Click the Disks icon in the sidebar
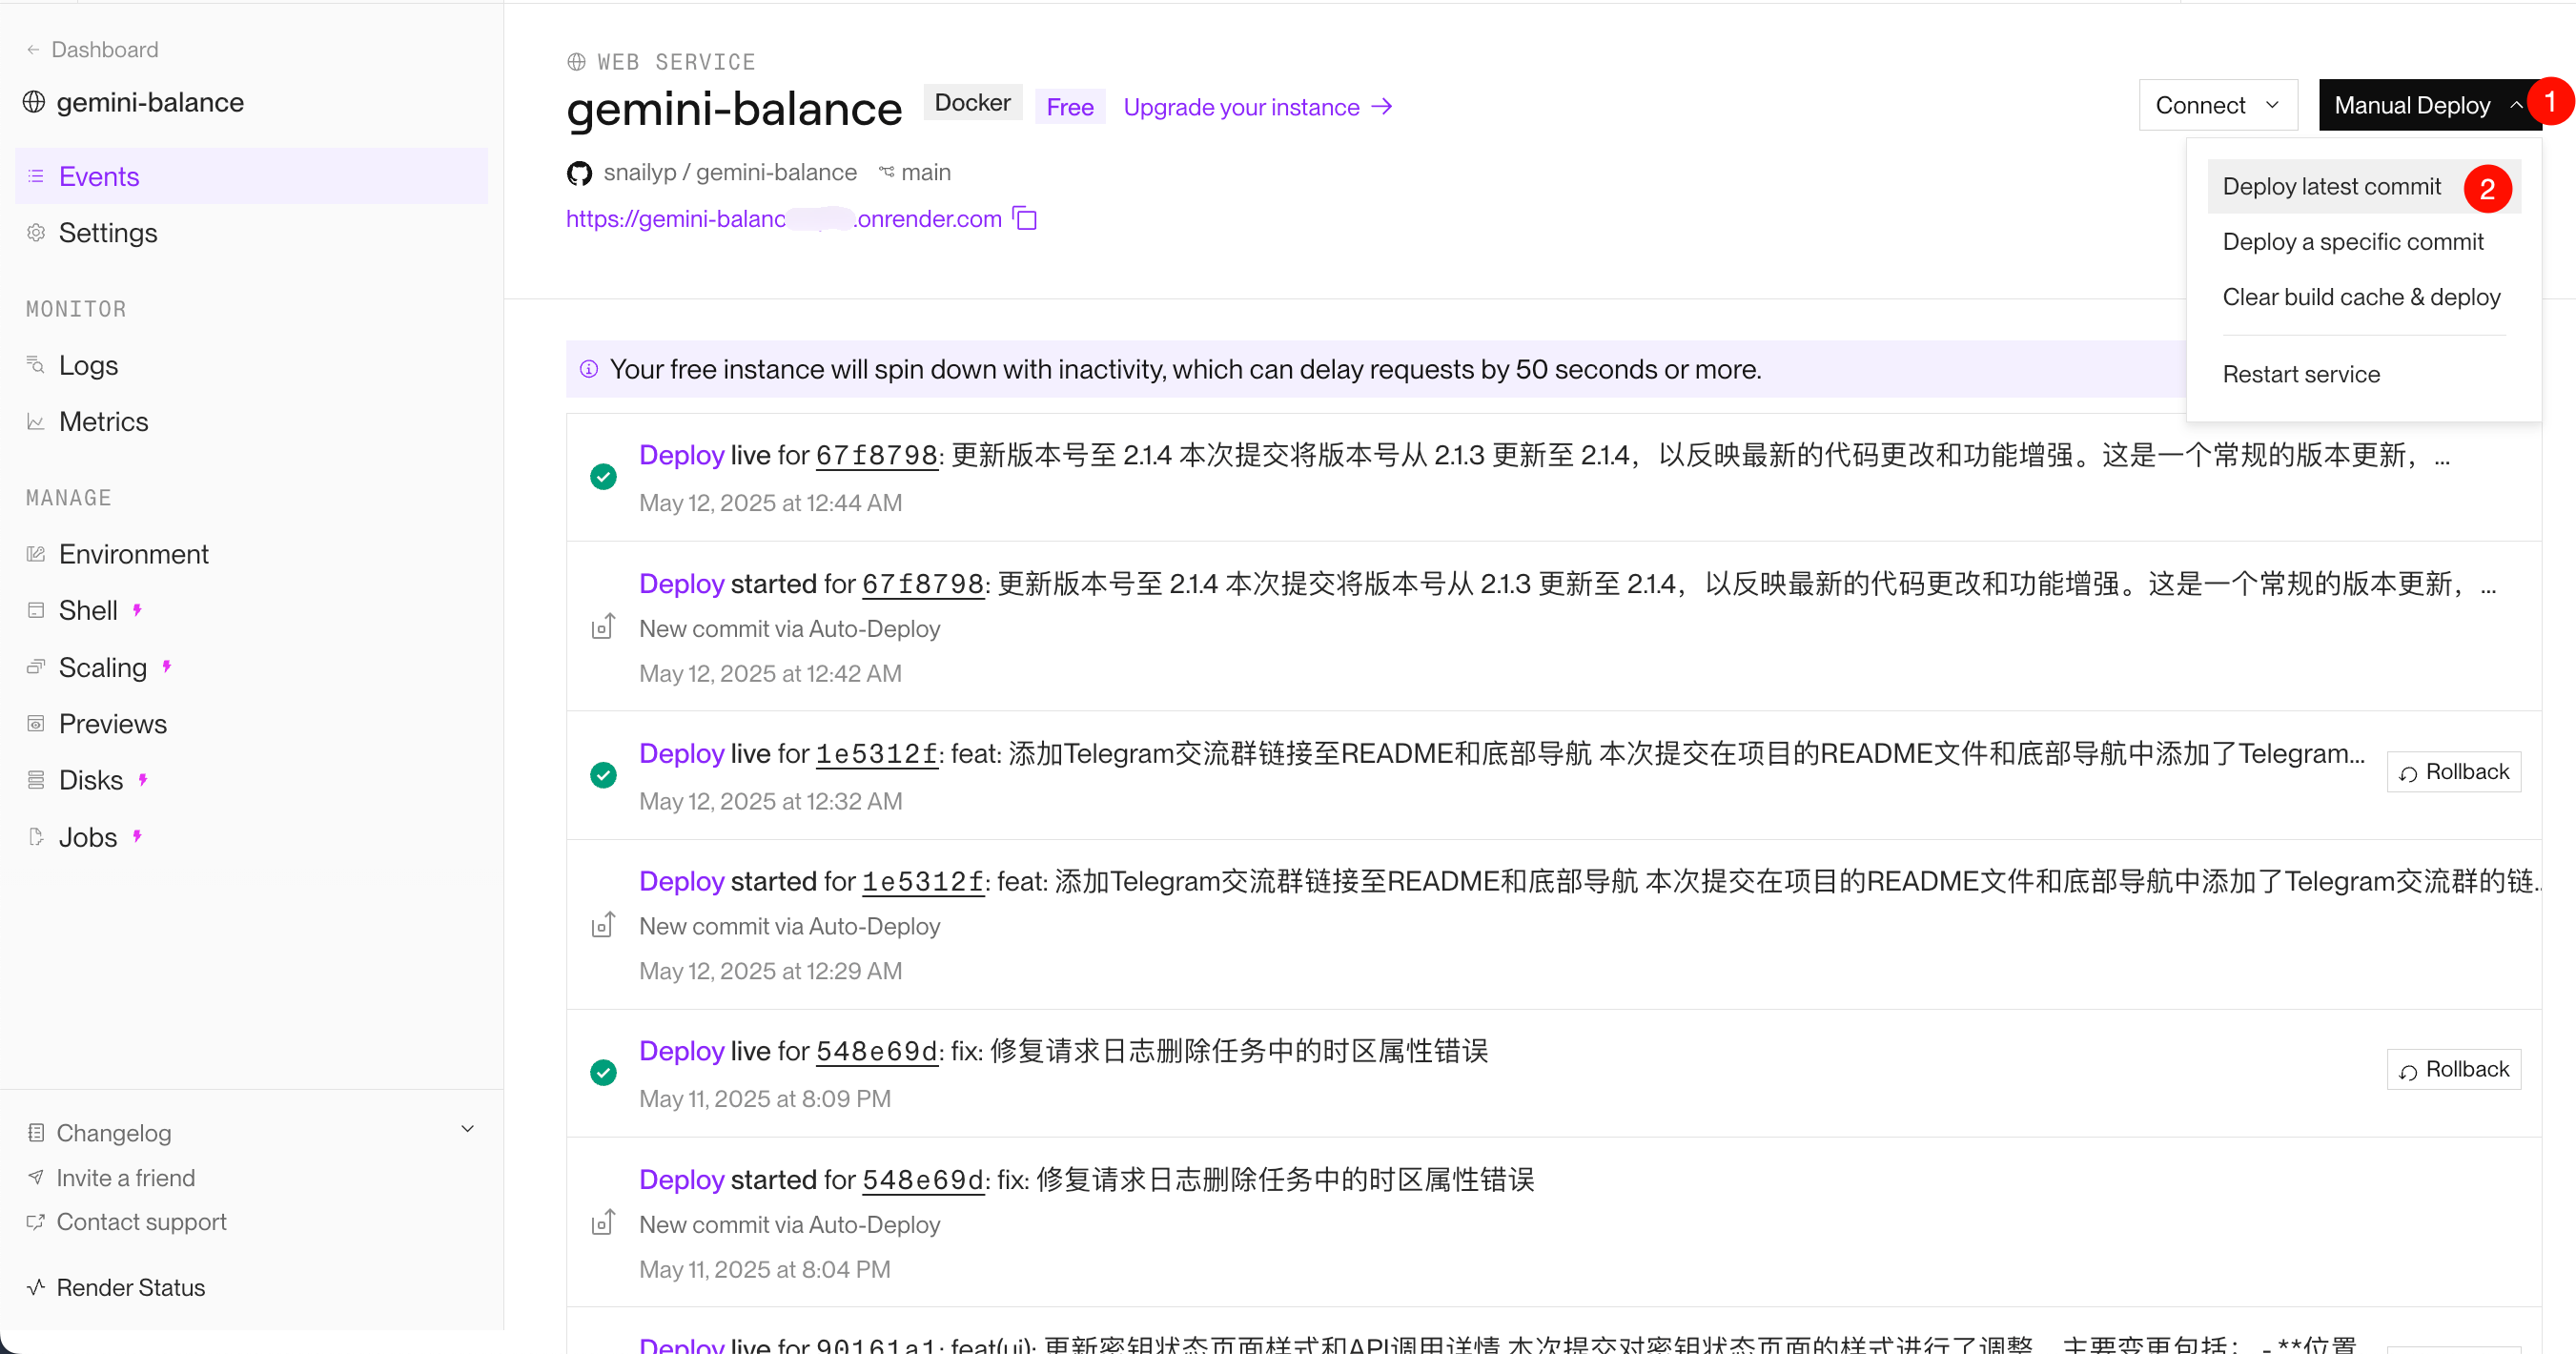The image size is (2576, 1354). pyautogui.click(x=36, y=780)
